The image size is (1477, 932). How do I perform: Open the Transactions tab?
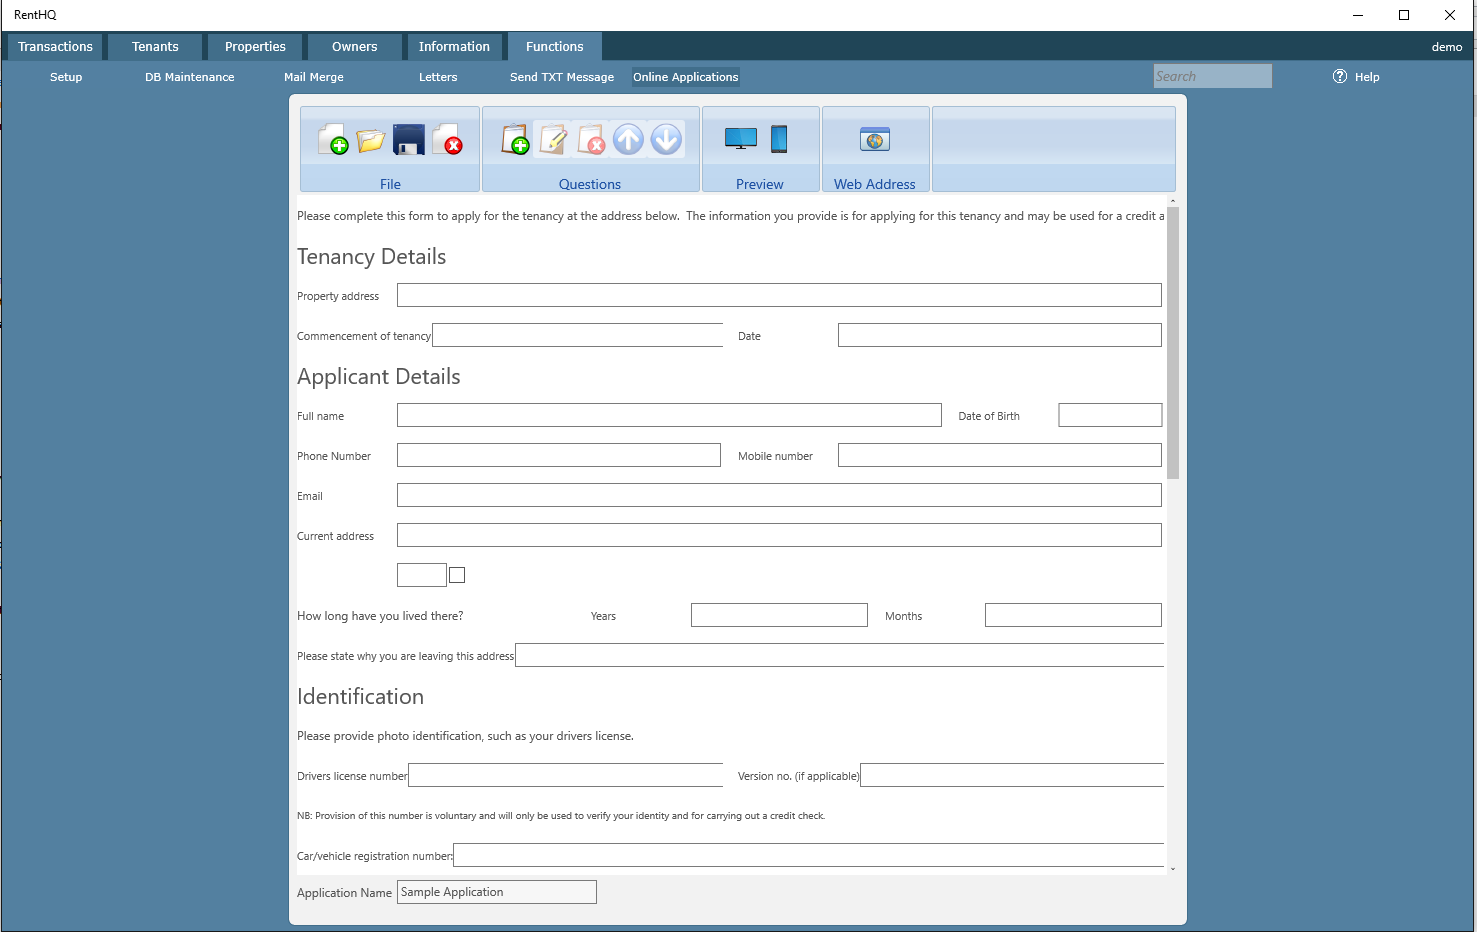(x=55, y=47)
